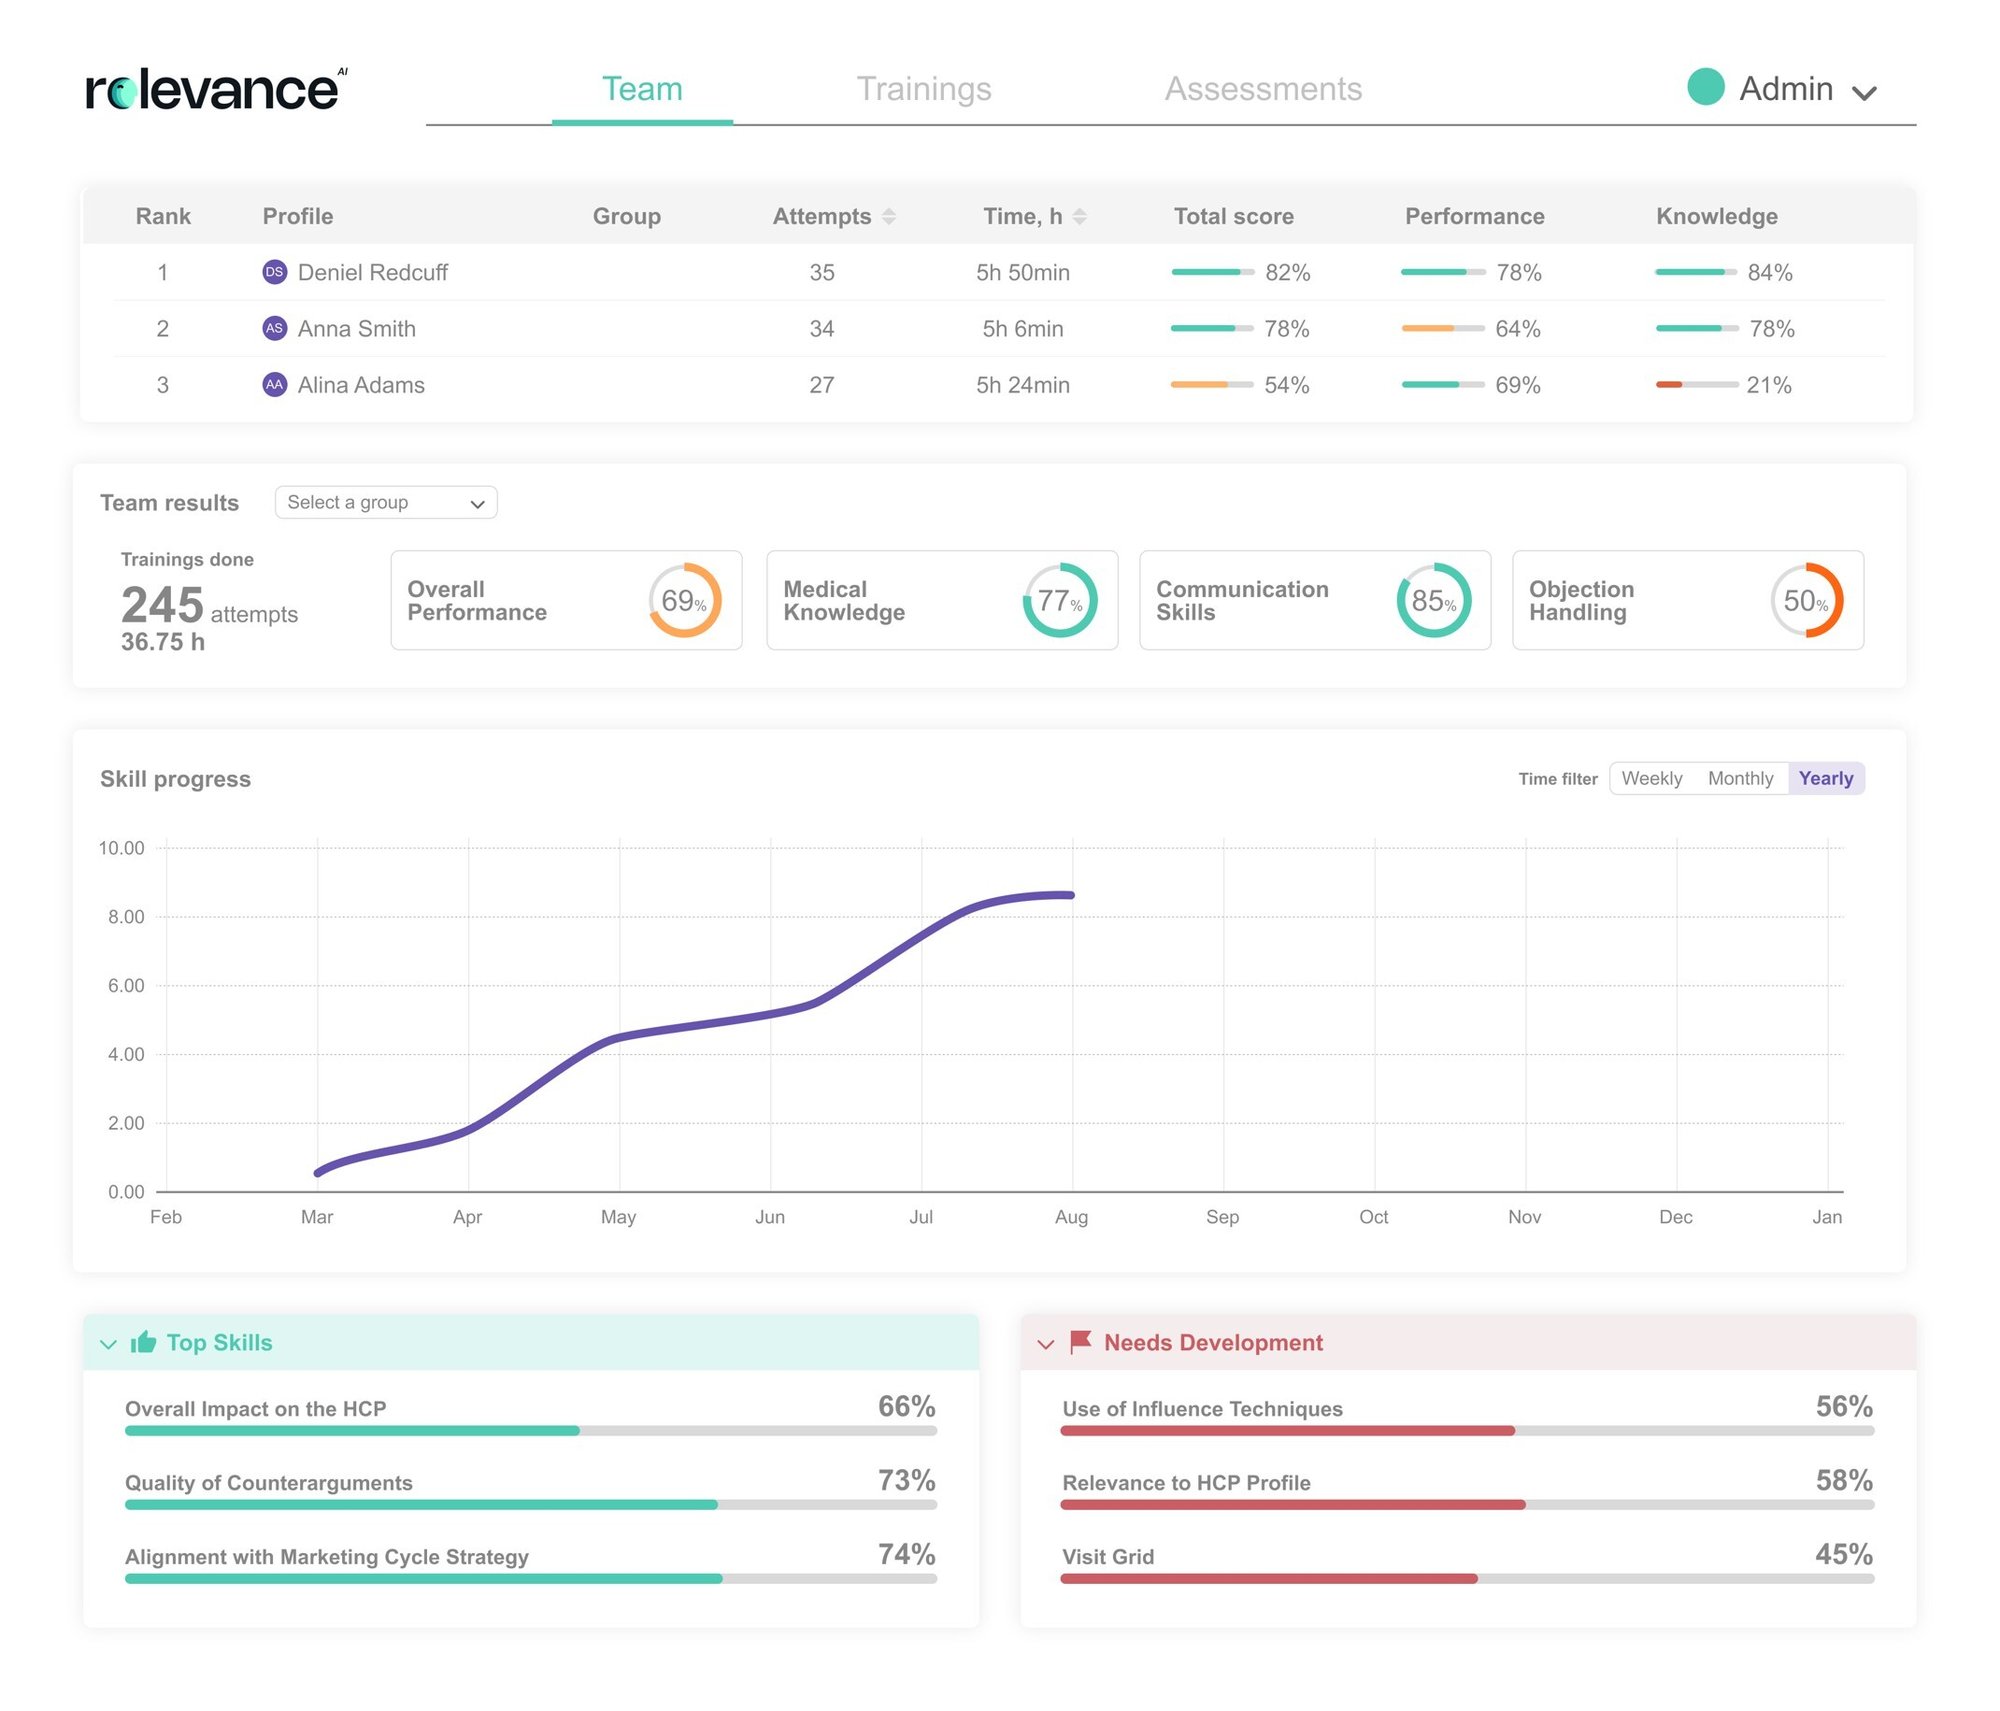Open the Assessments tab
Image resolution: width=2000 pixels, height=1711 pixels.
point(1263,89)
